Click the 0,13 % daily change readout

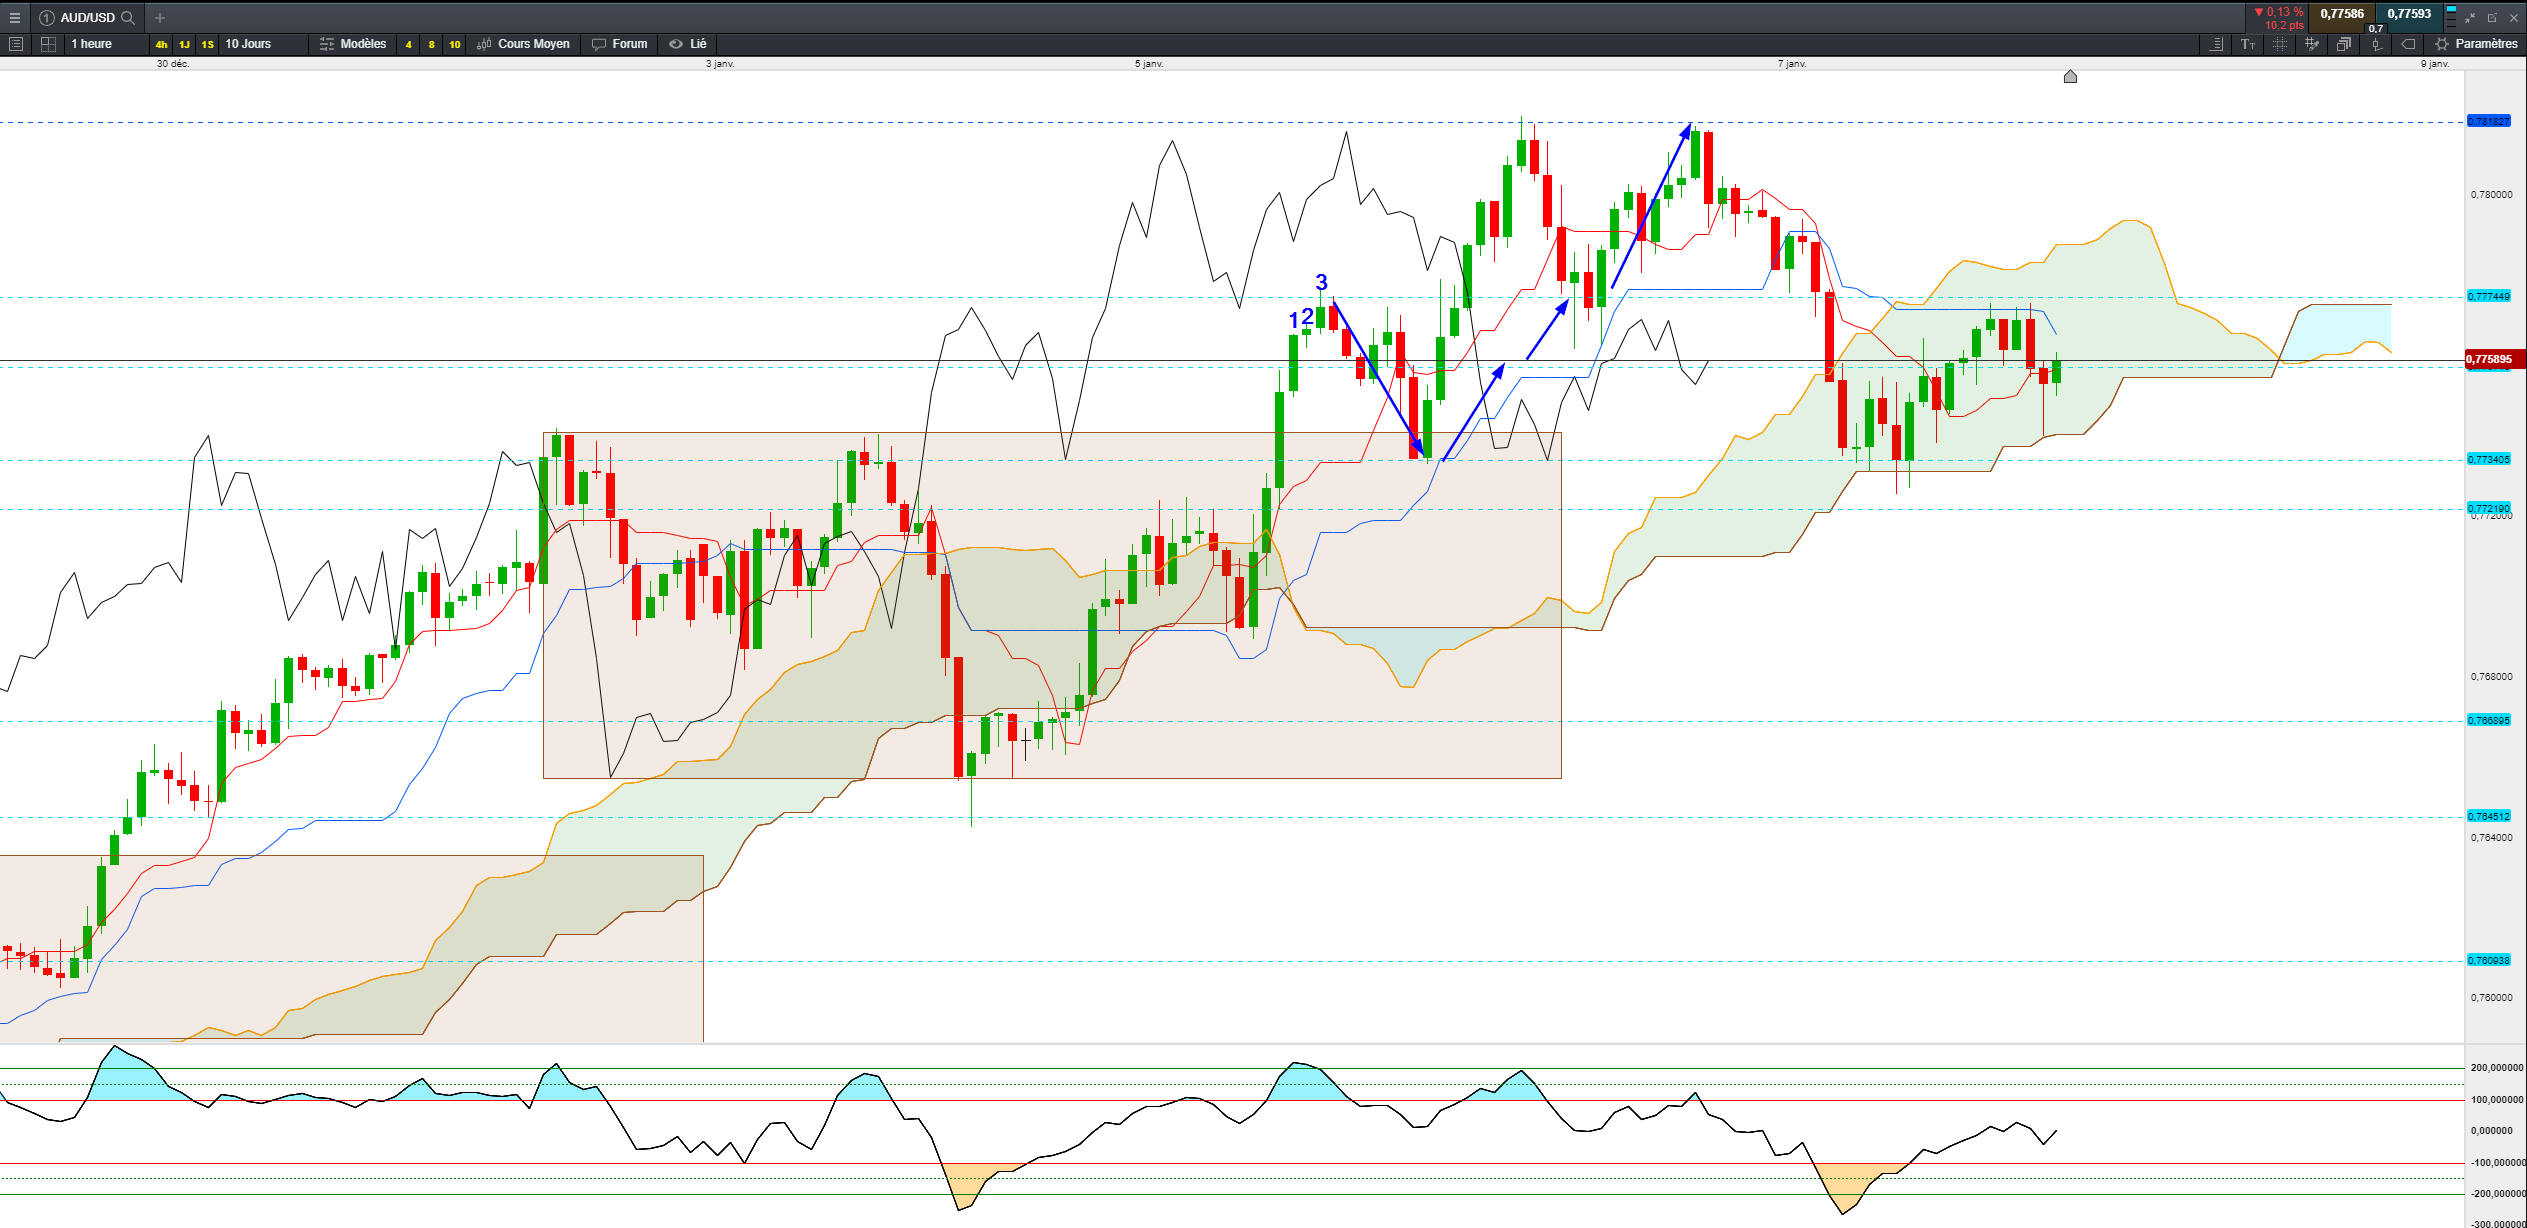[2278, 12]
